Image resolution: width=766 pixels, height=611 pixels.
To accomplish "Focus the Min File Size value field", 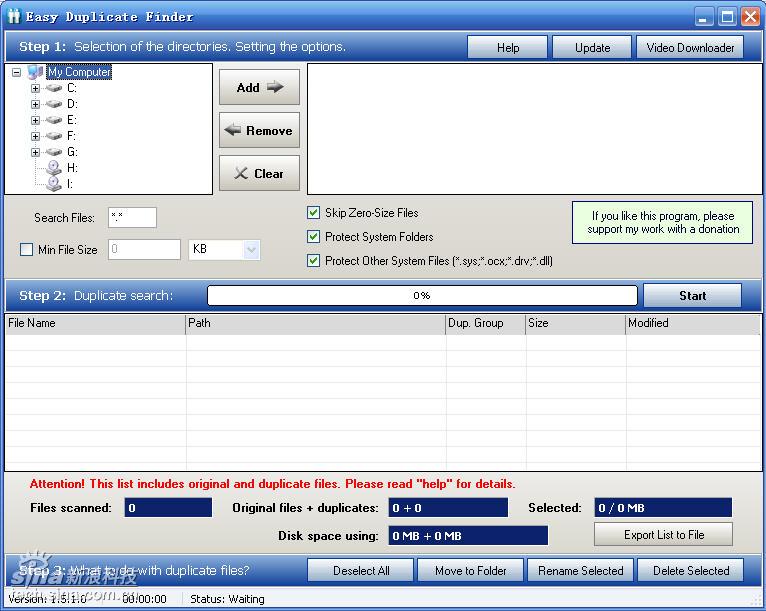I will [x=144, y=250].
